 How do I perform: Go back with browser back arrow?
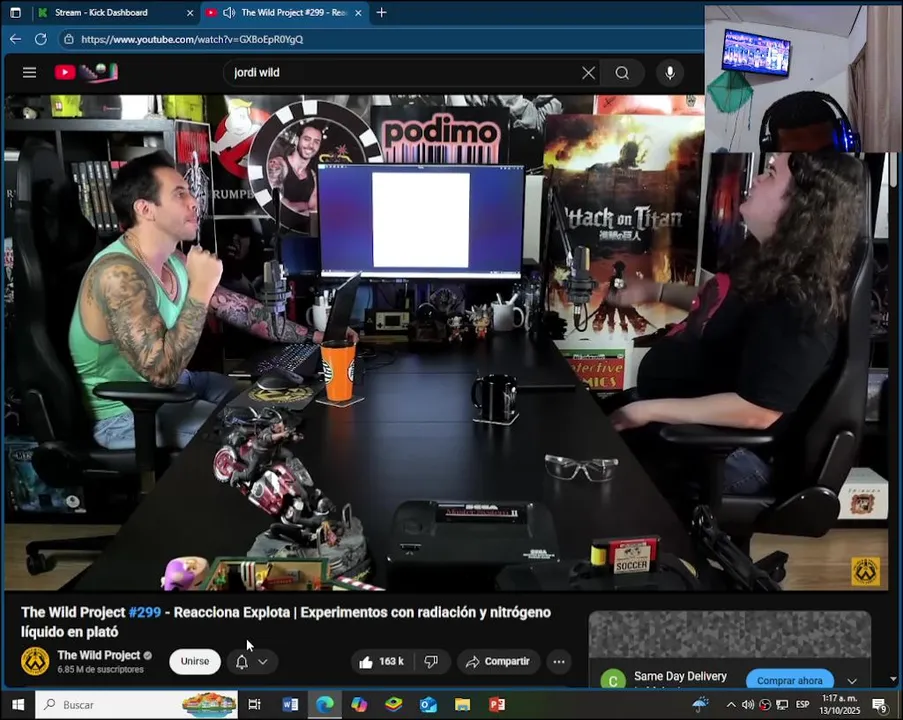click(16, 39)
